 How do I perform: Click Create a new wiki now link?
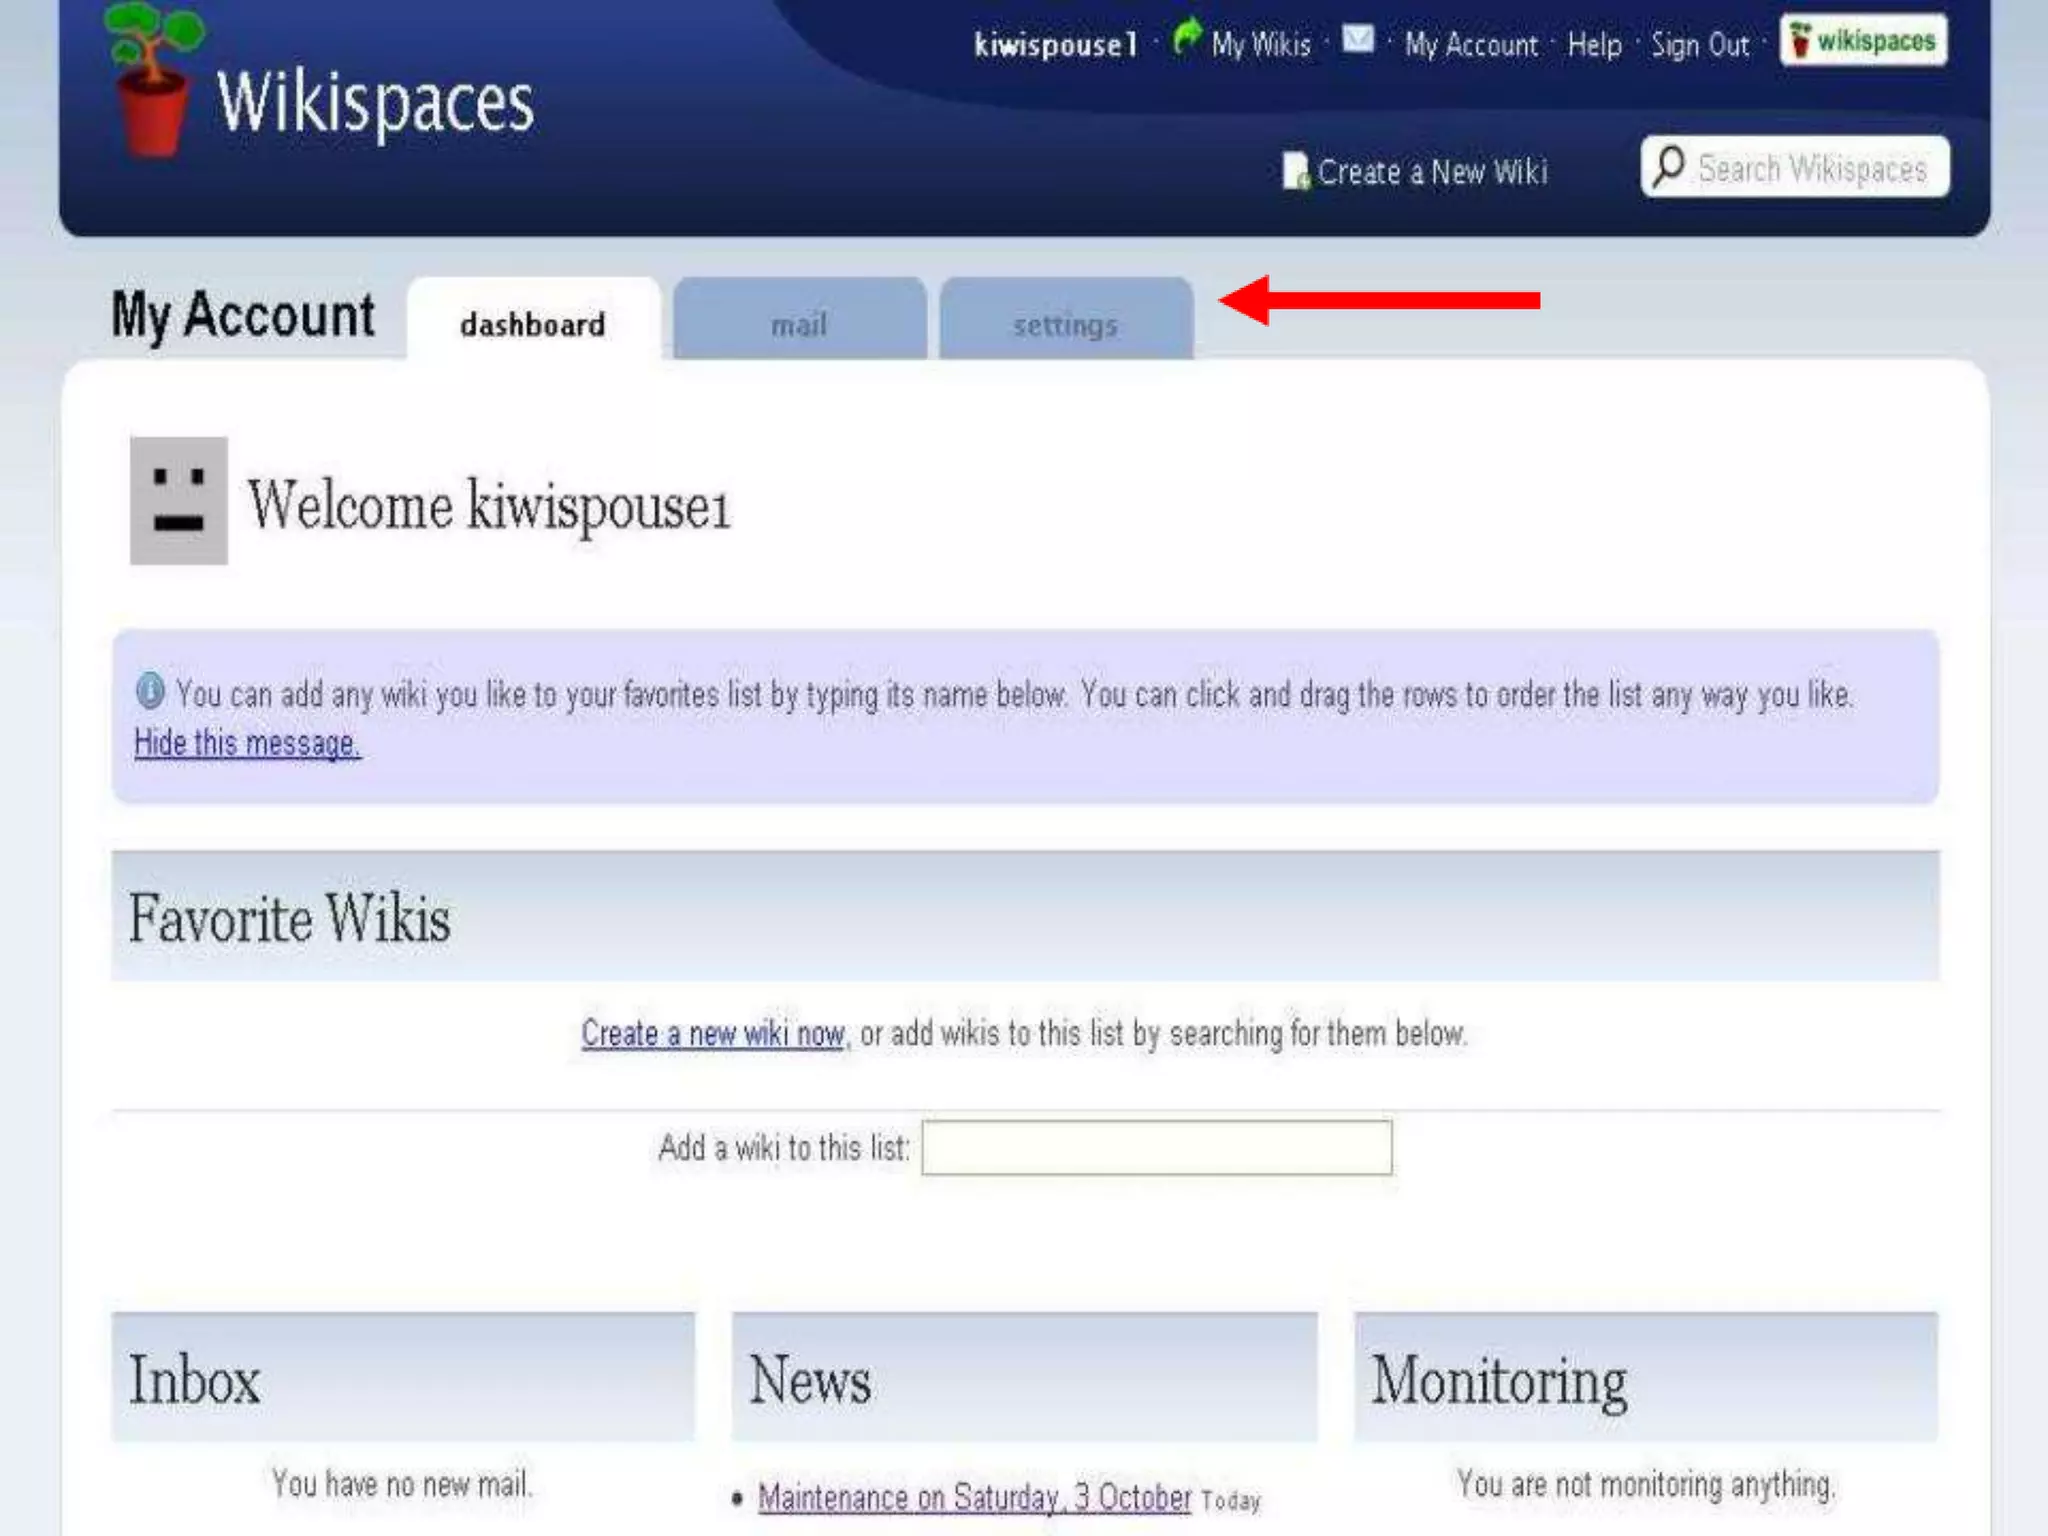tap(713, 1033)
